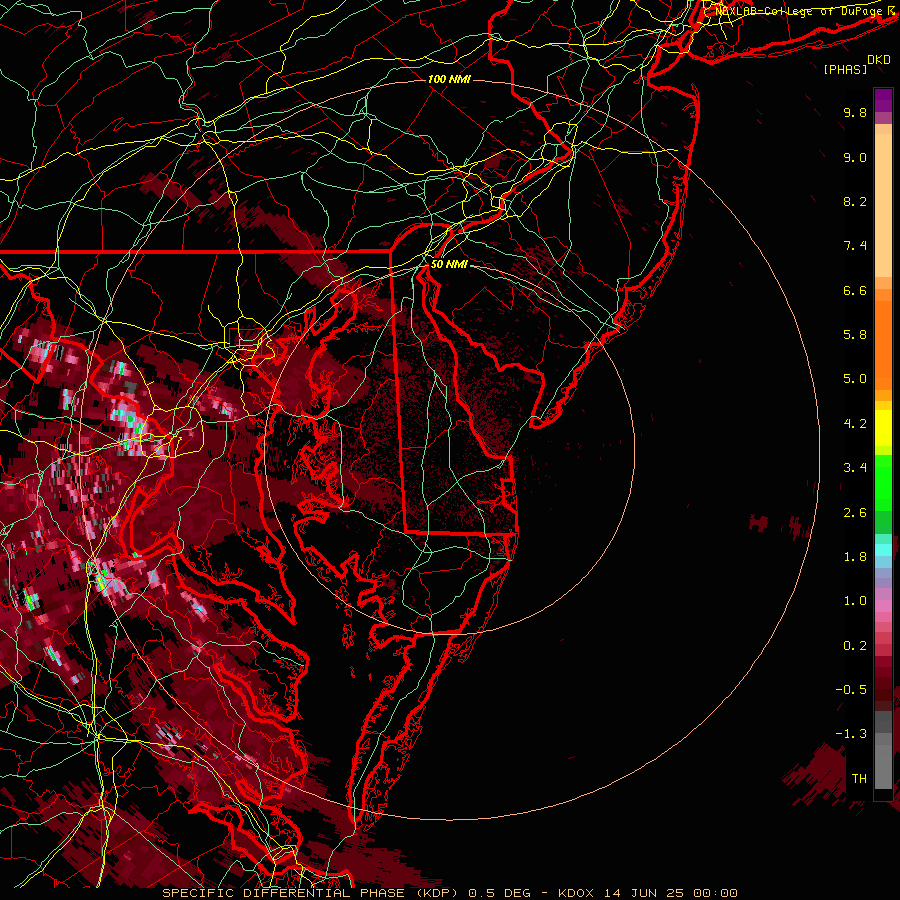Click the yellow segment of the color bar
Image resolution: width=900 pixels, height=900 pixels.
(x=883, y=428)
